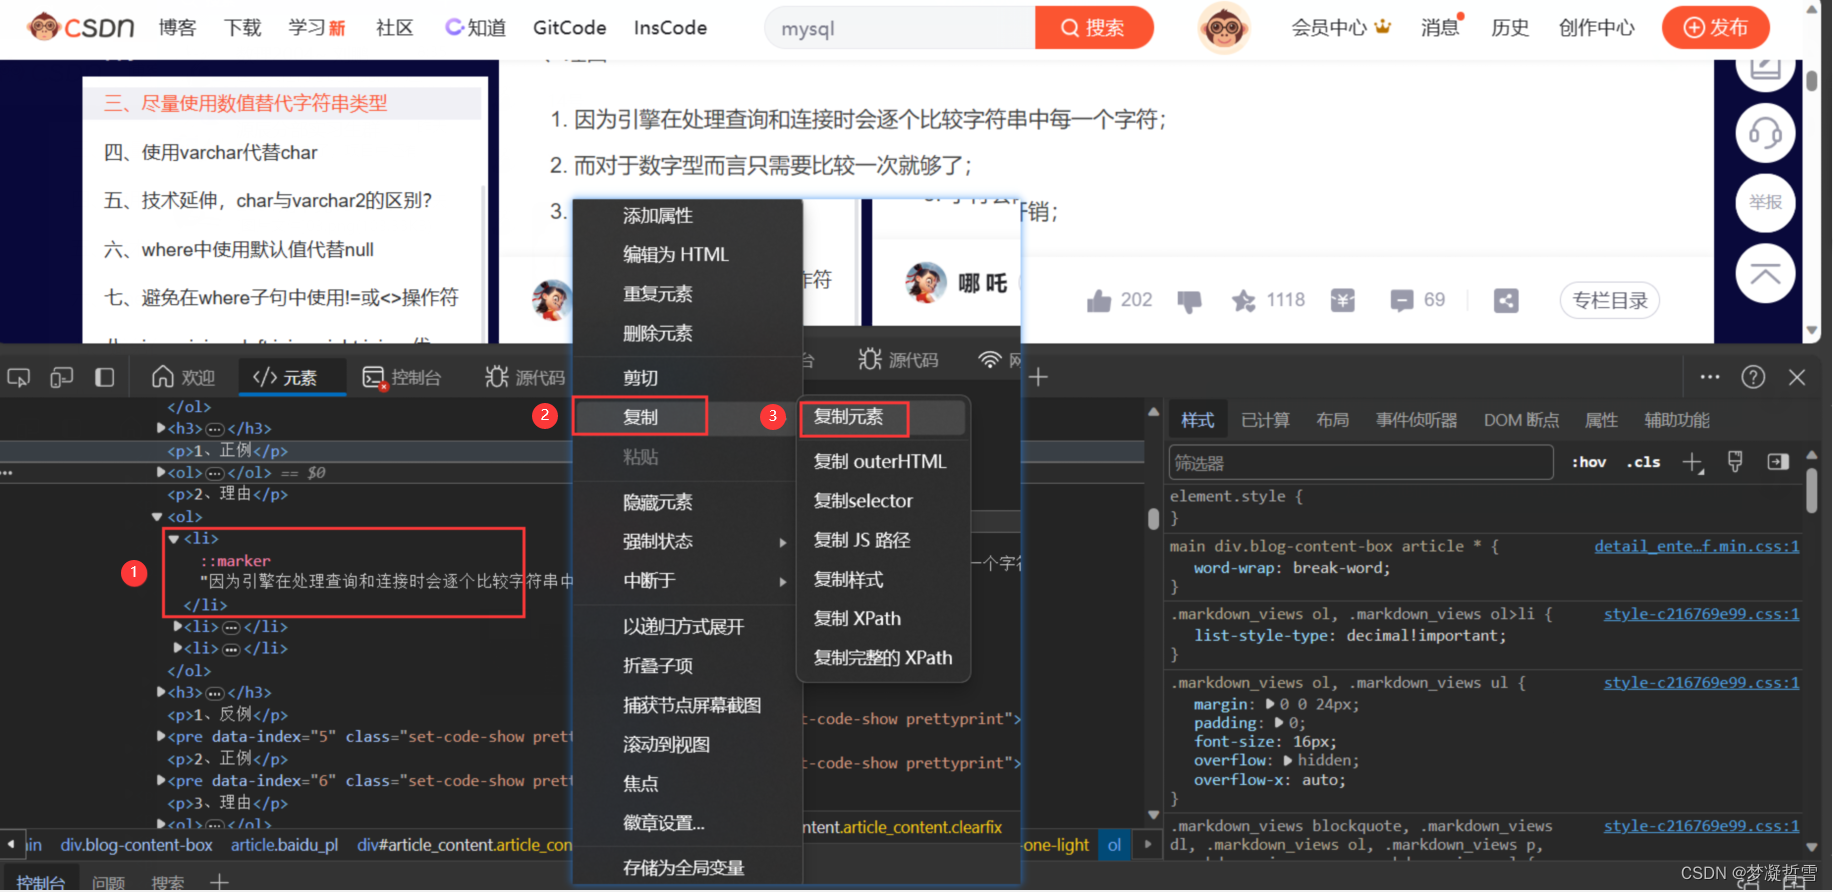Click the rendering paintbrush icon in styles
Viewport: 1833px width, 892px height.
tap(1735, 461)
